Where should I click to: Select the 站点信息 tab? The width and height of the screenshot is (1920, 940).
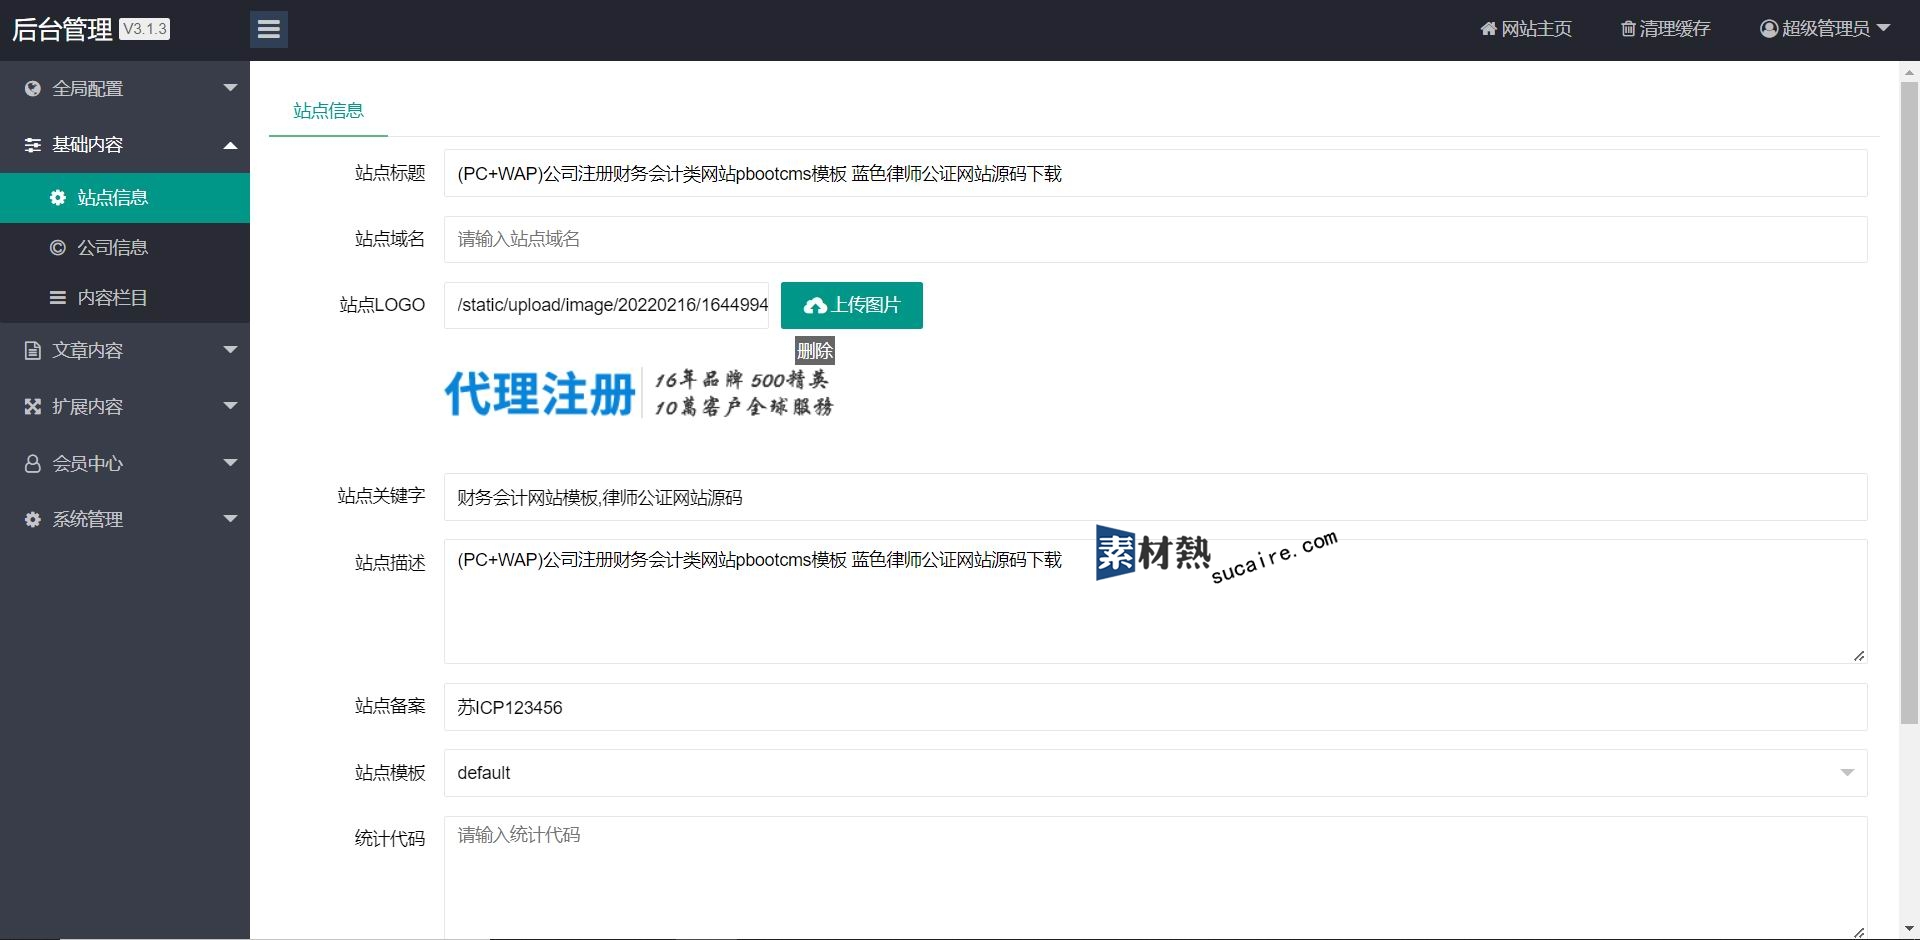[x=328, y=111]
